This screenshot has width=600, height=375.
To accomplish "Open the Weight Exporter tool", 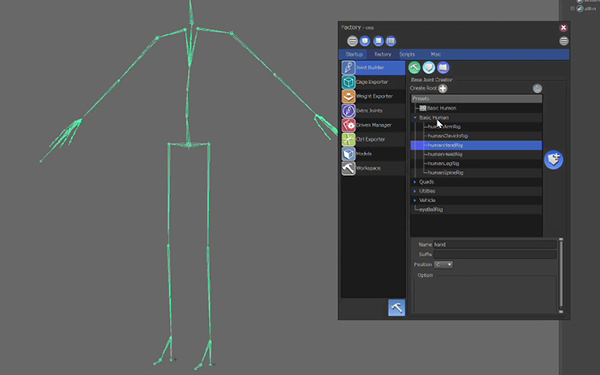I will pyautogui.click(x=373, y=96).
